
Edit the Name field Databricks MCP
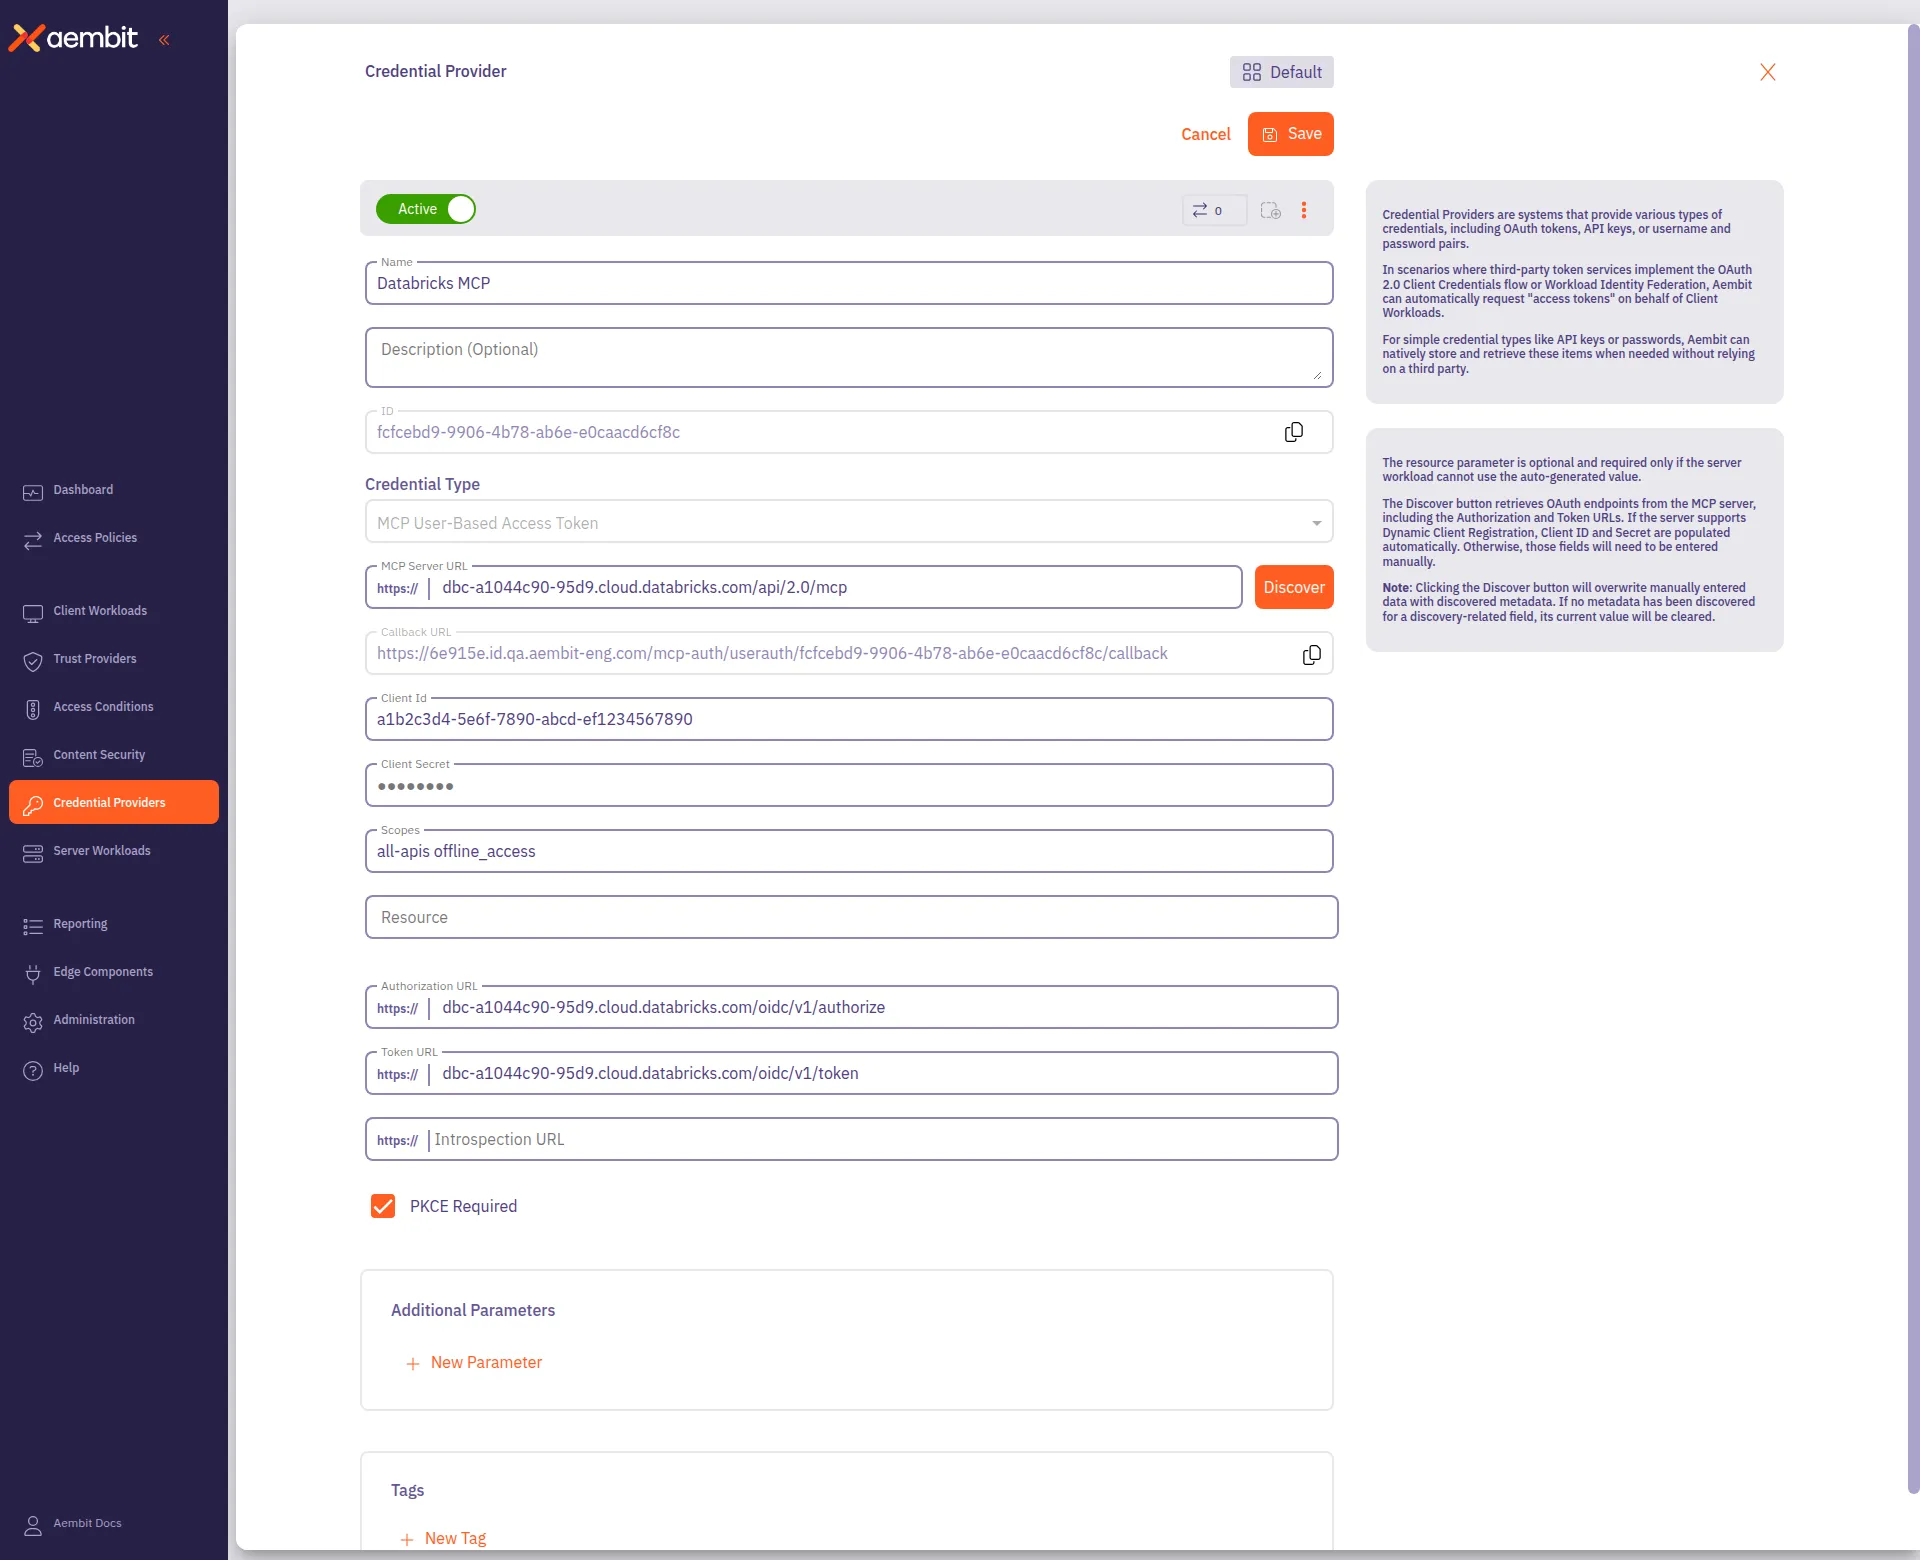pos(849,283)
